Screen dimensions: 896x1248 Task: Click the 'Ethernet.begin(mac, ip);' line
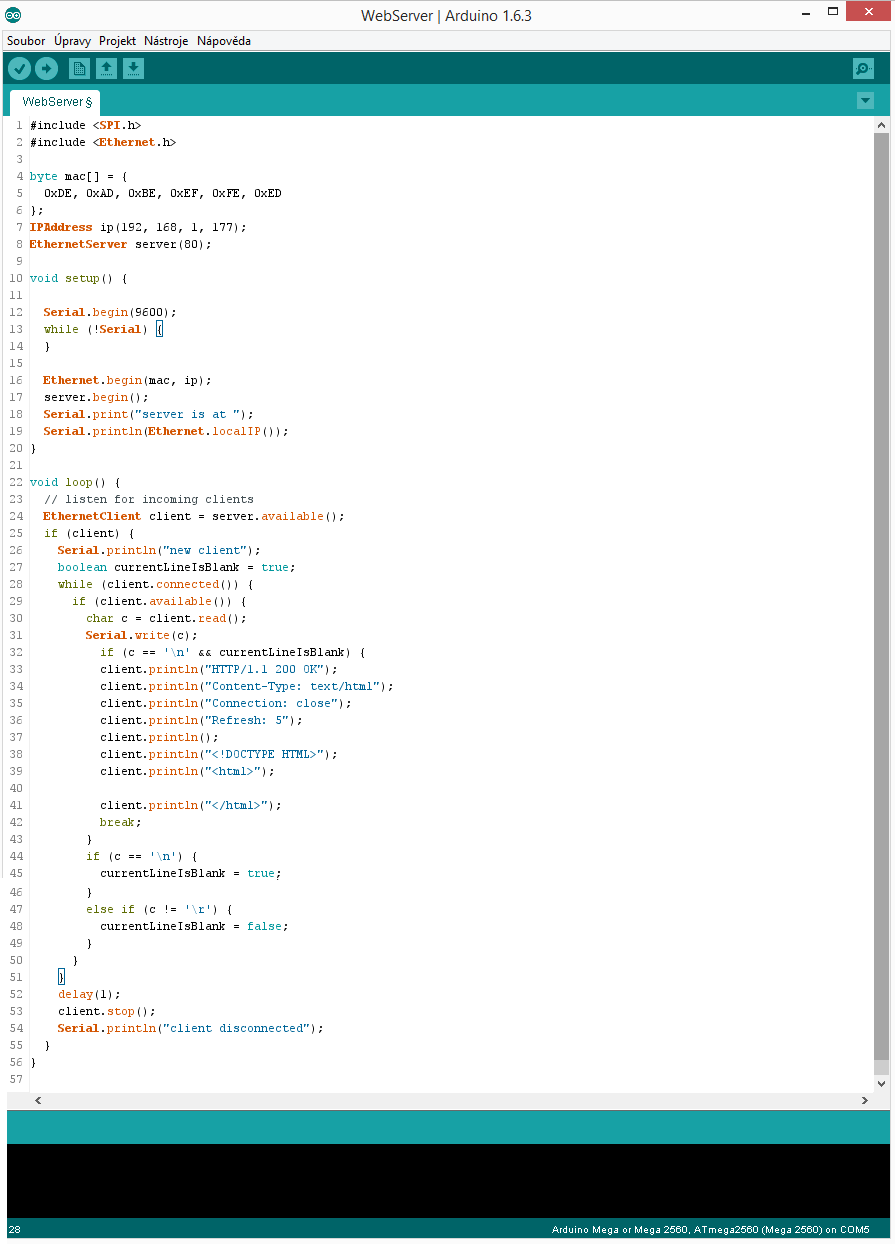128,380
